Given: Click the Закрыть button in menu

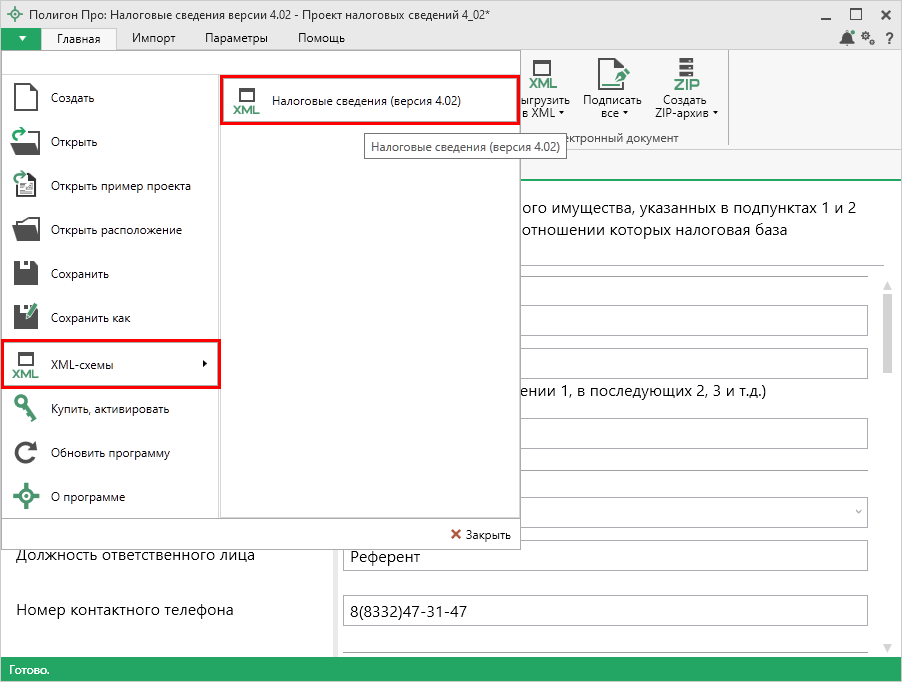Looking at the screenshot, I should pyautogui.click(x=481, y=534).
